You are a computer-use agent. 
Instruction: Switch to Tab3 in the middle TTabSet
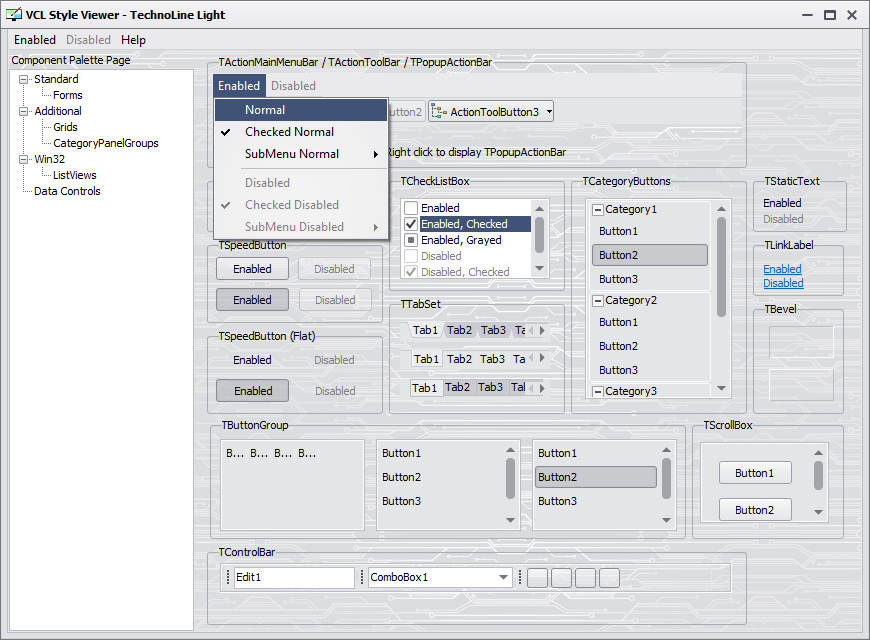tap(492, 359)
